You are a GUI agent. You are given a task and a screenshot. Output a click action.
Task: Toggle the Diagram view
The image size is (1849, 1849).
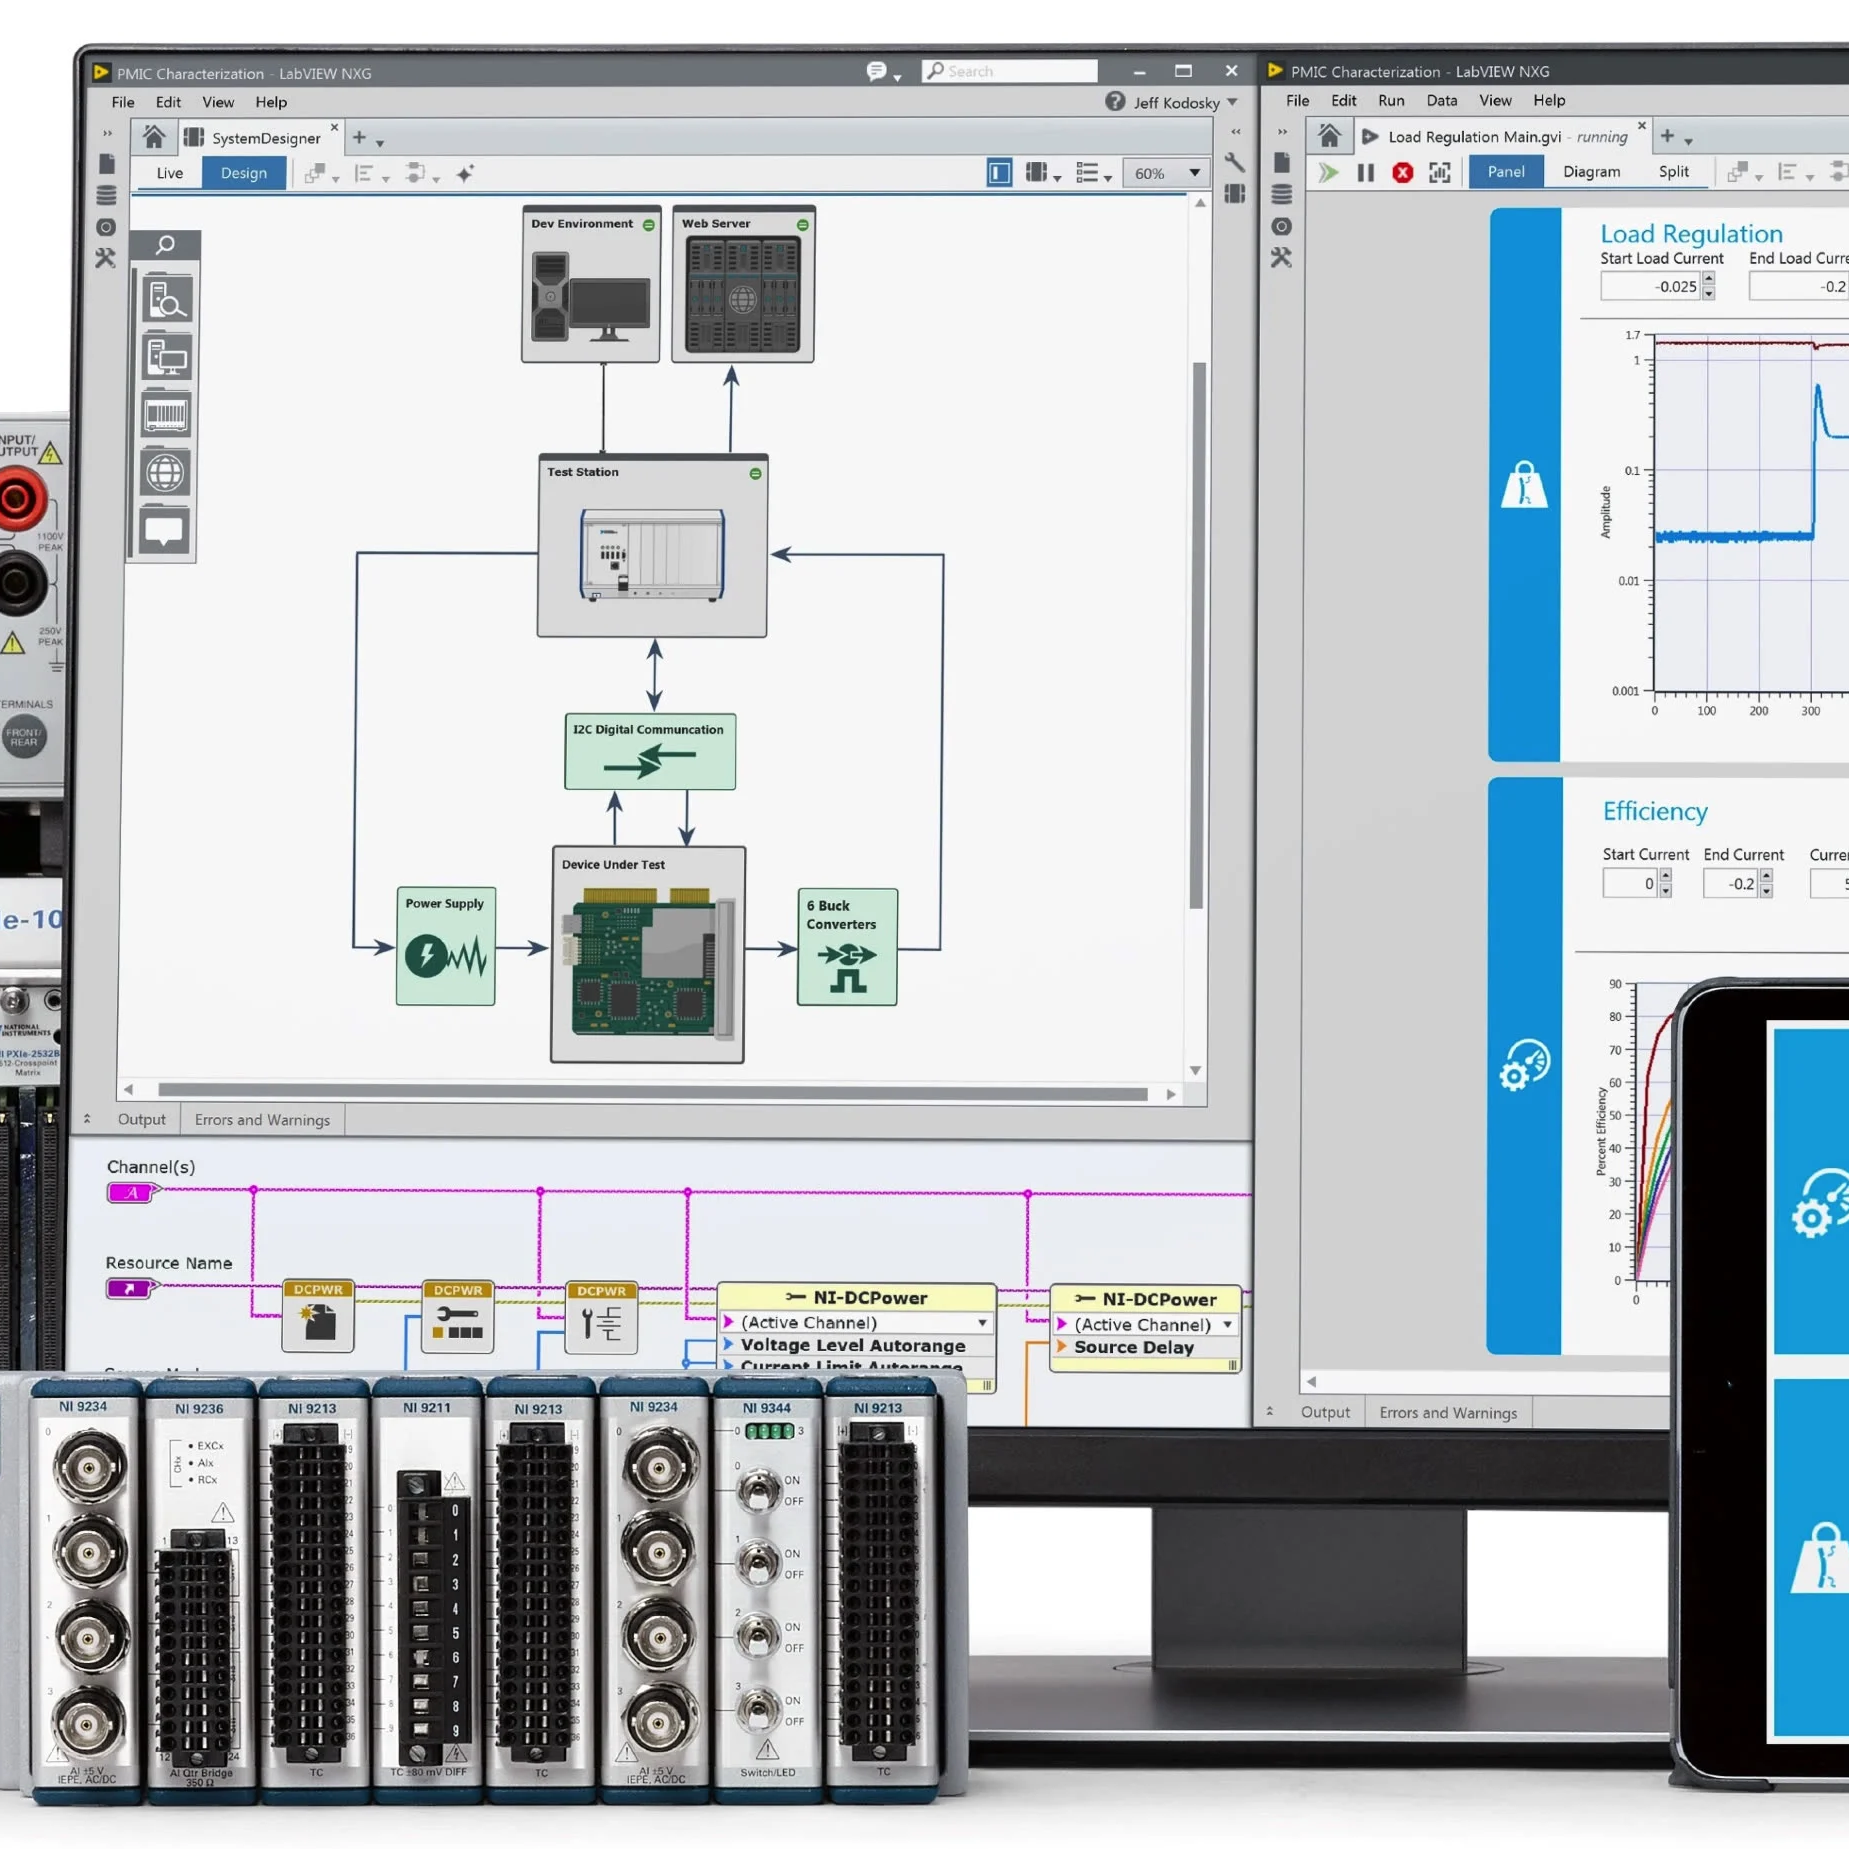[x=1590, y=172]
